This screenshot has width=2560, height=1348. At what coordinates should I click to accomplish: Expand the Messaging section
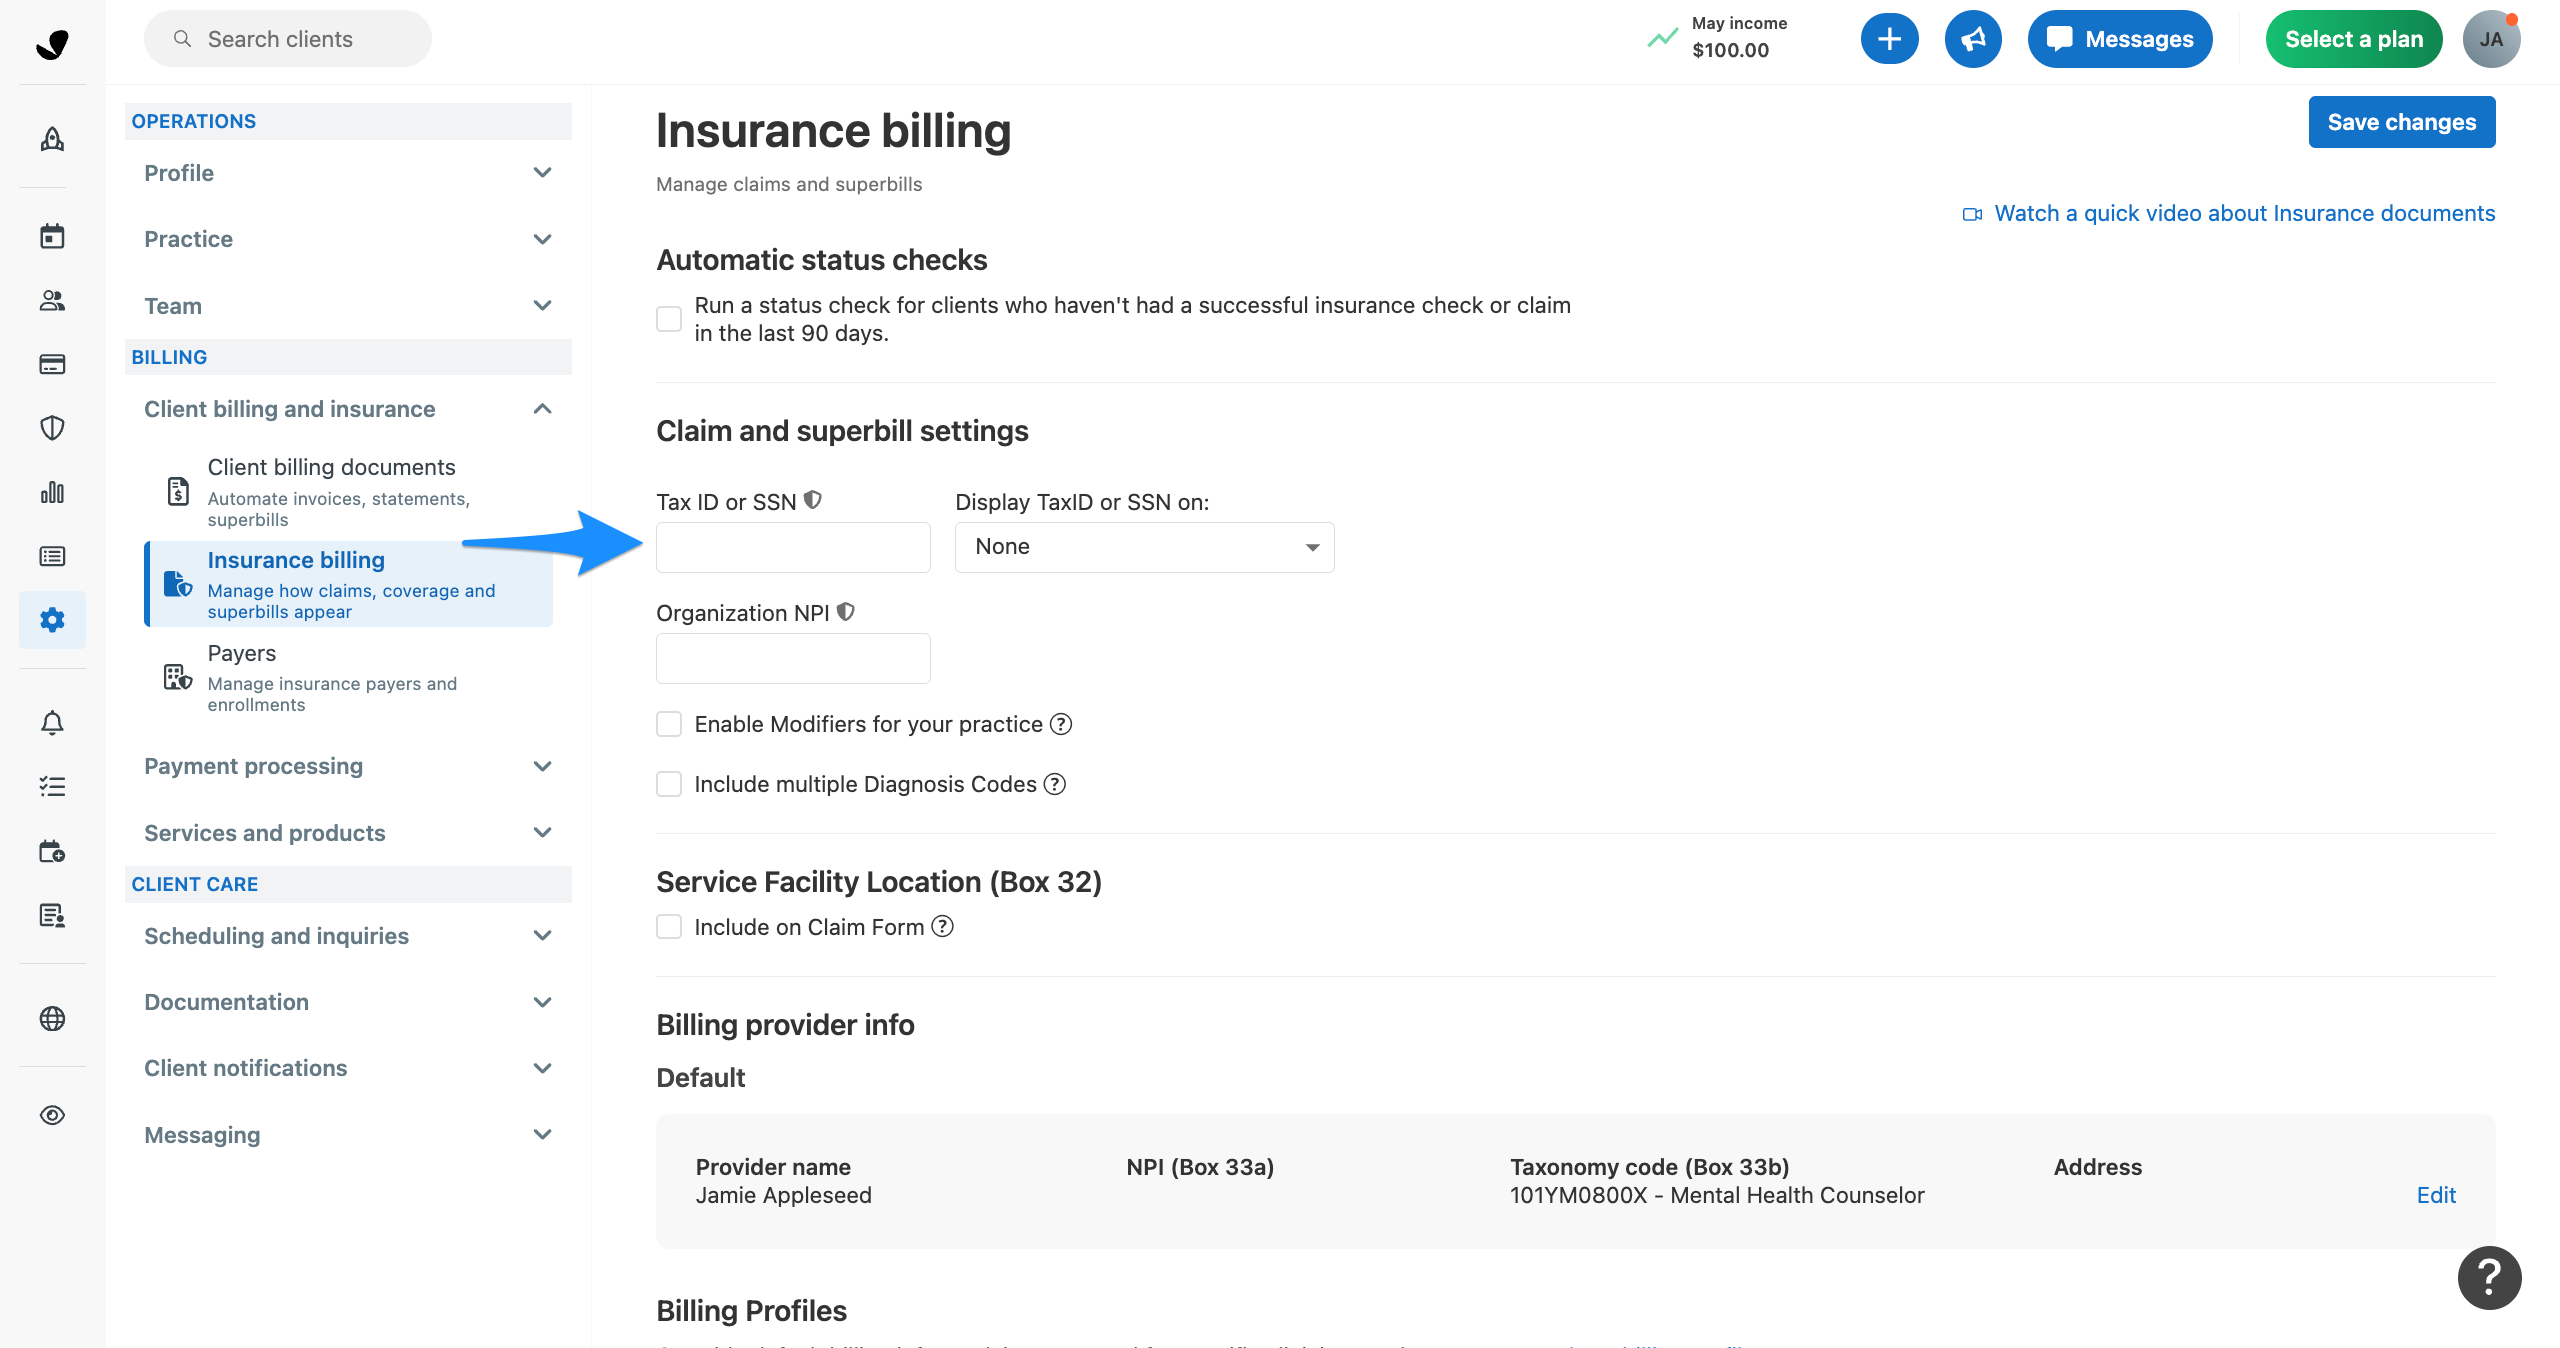(348, 1135)
